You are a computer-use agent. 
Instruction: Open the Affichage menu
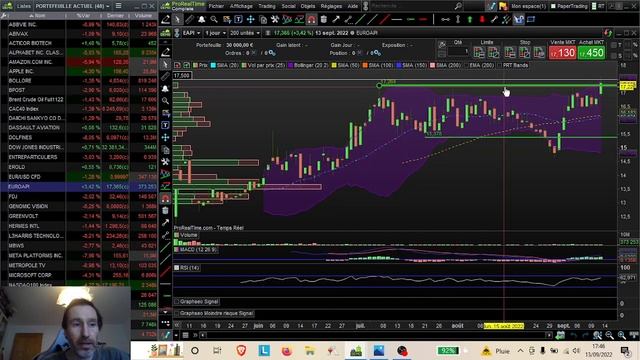tap(241, 6)
